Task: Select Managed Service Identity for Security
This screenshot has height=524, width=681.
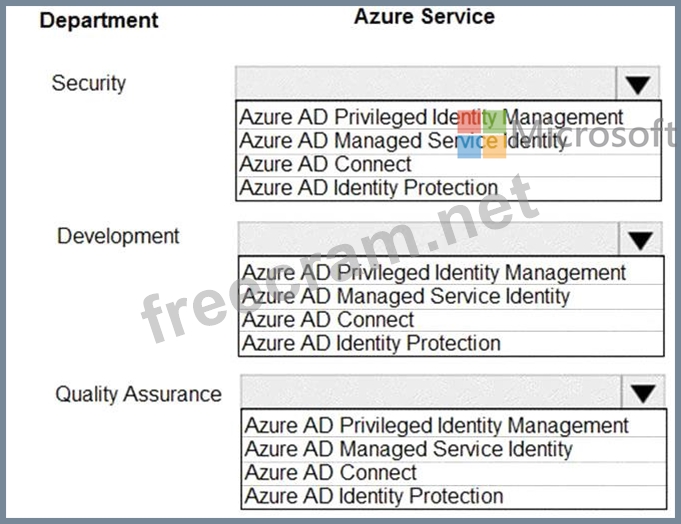Action: pyautogui.click(x=403, y=141)
